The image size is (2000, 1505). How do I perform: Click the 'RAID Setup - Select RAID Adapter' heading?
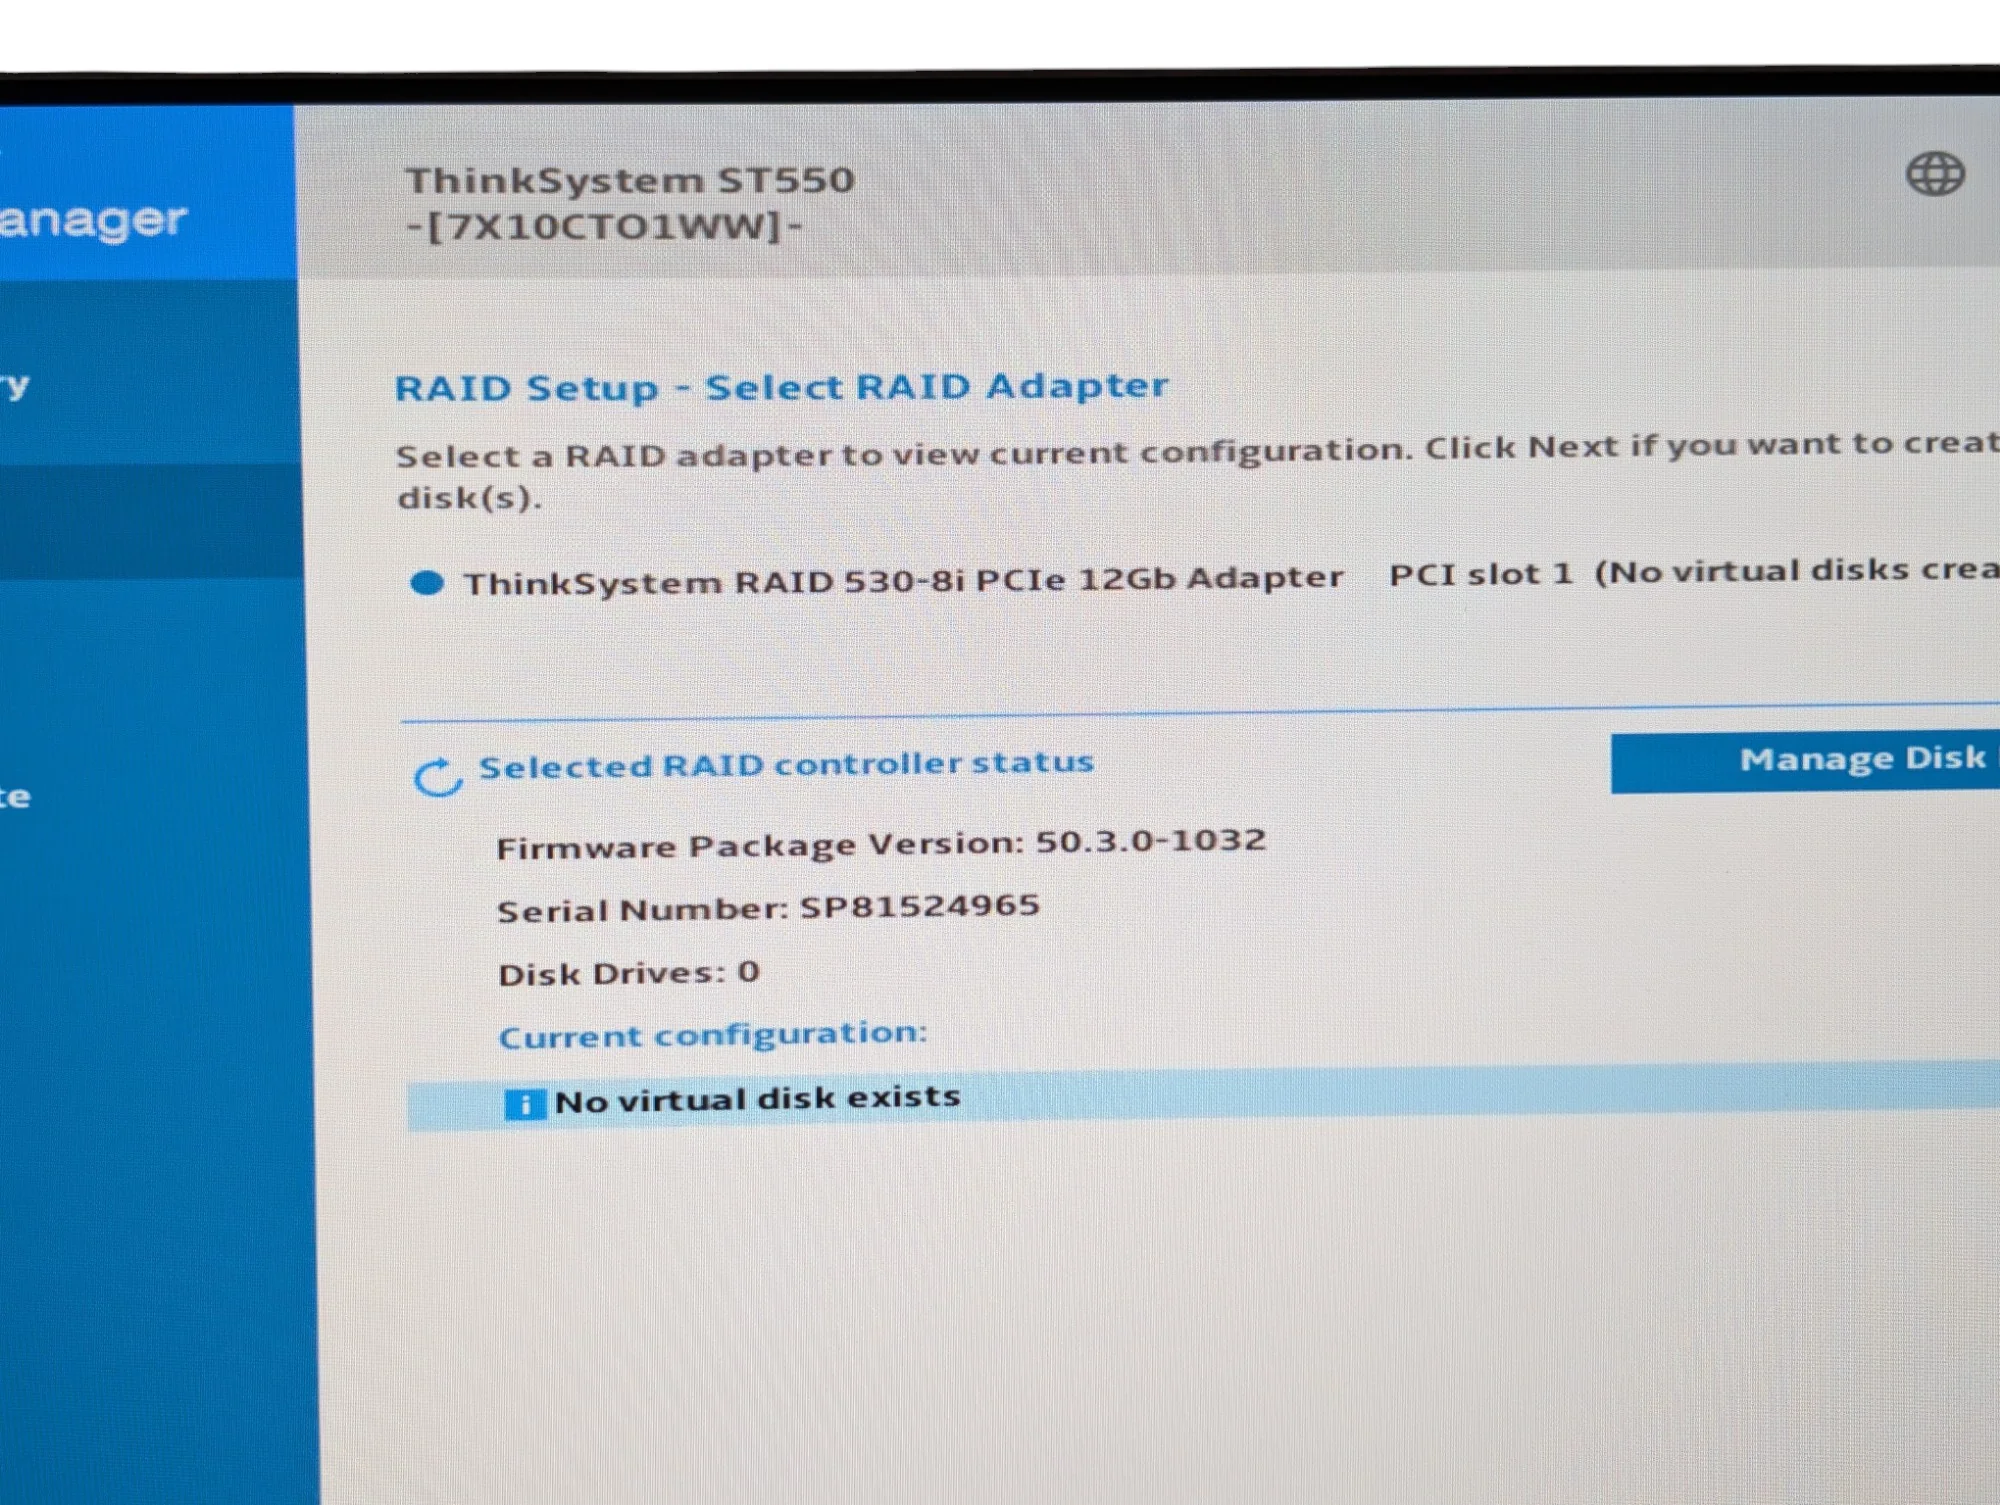(781, 387)
